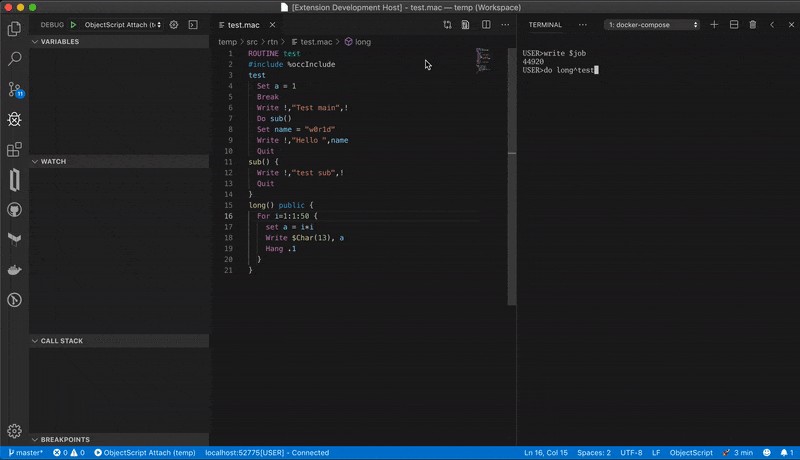The width and height of the screenshot is (800, 460).
Task: Open the Debug Console icon
Action: (193, 24)
